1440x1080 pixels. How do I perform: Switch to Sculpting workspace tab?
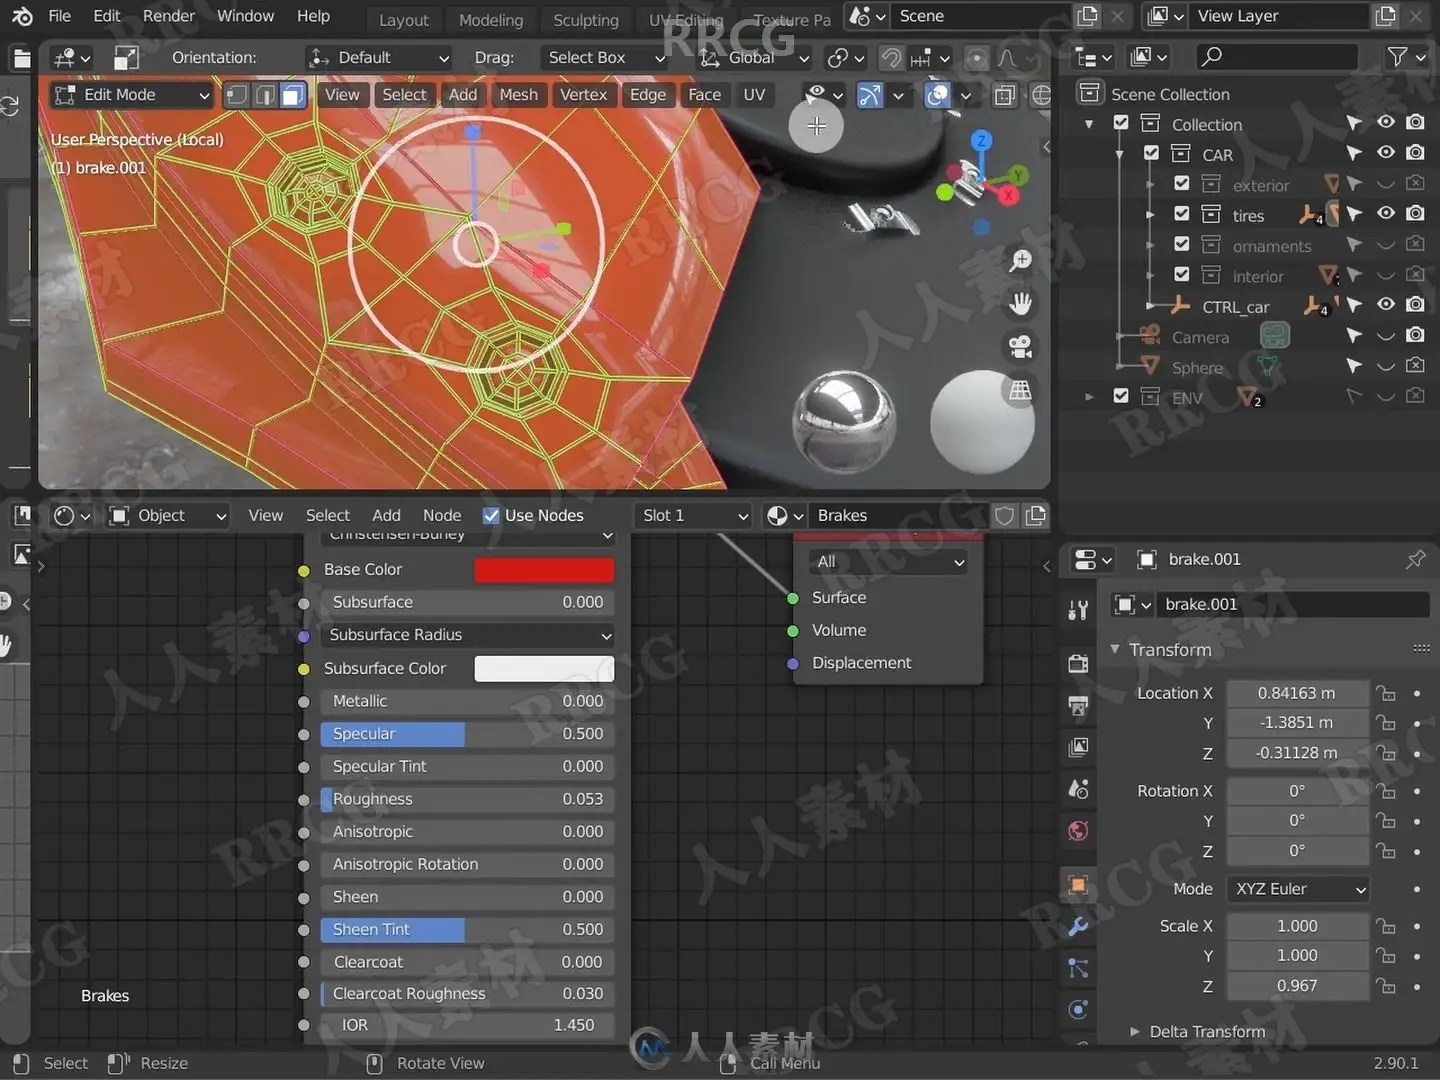tap(586, 20)
